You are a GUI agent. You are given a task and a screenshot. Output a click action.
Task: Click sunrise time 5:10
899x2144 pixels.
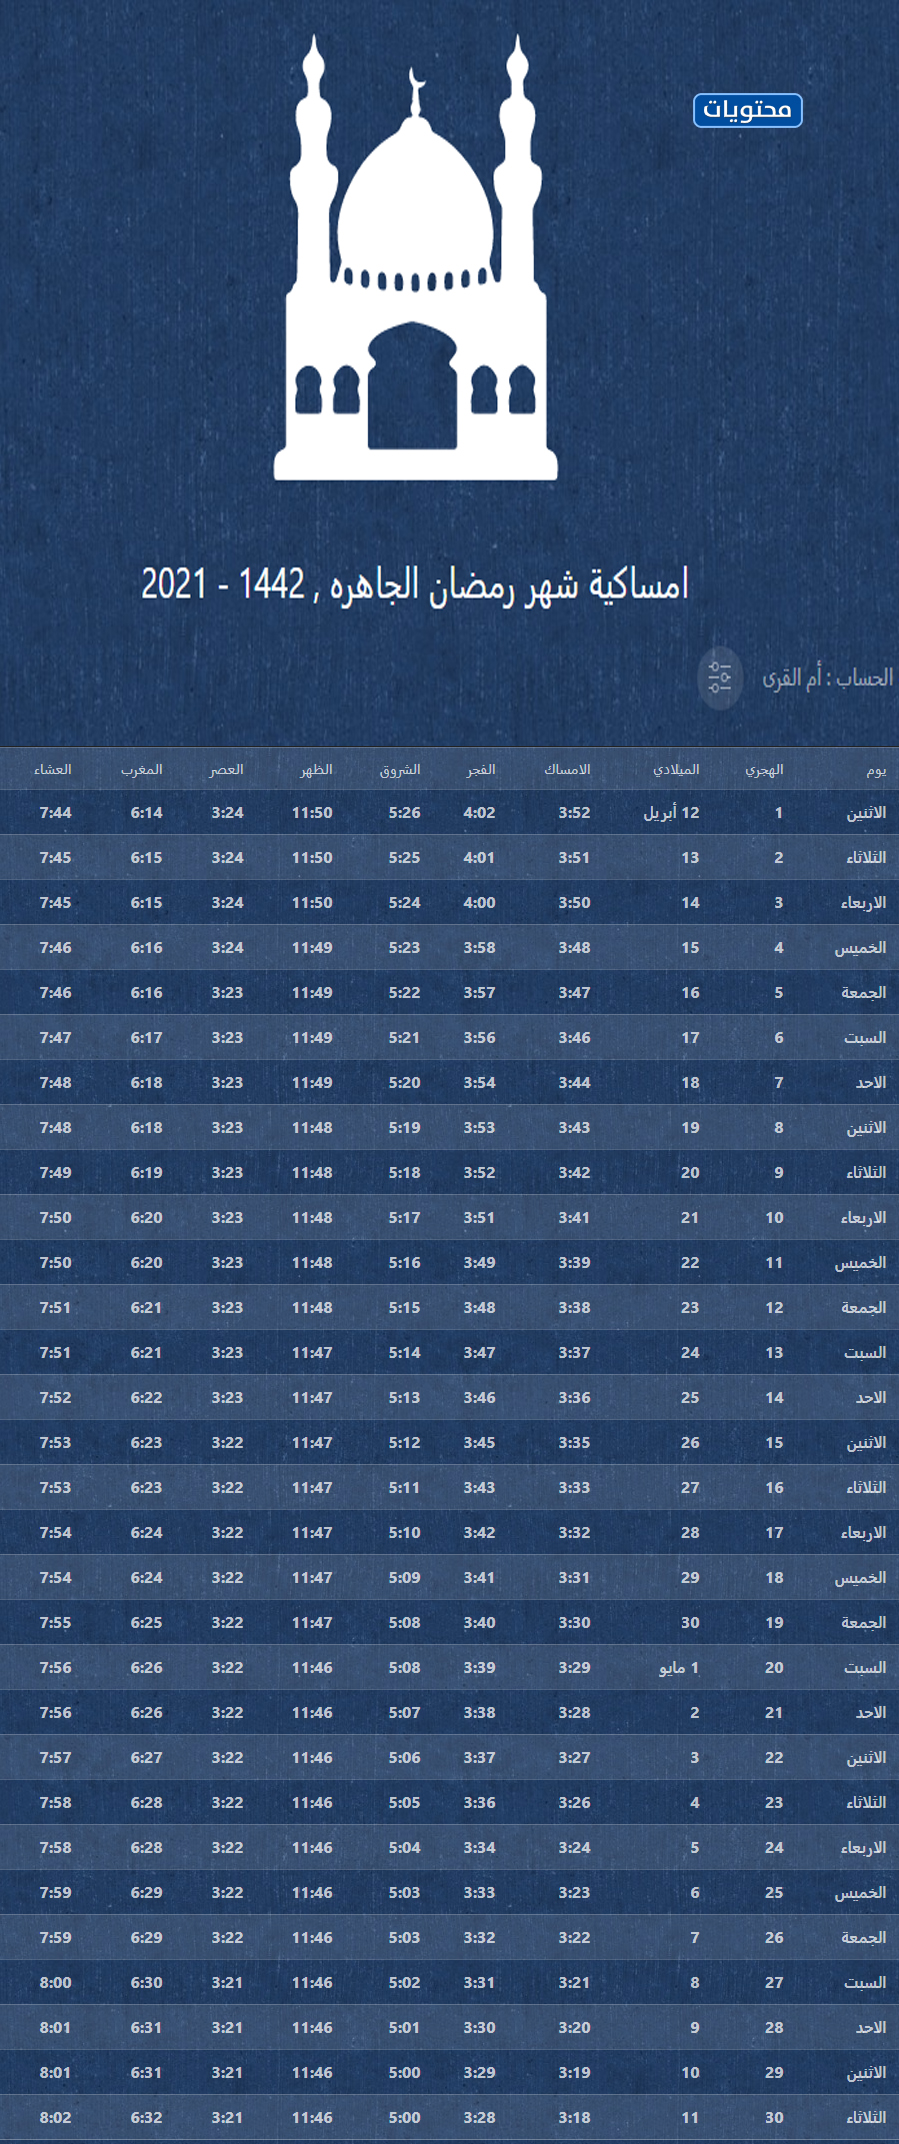[404, 1533]
